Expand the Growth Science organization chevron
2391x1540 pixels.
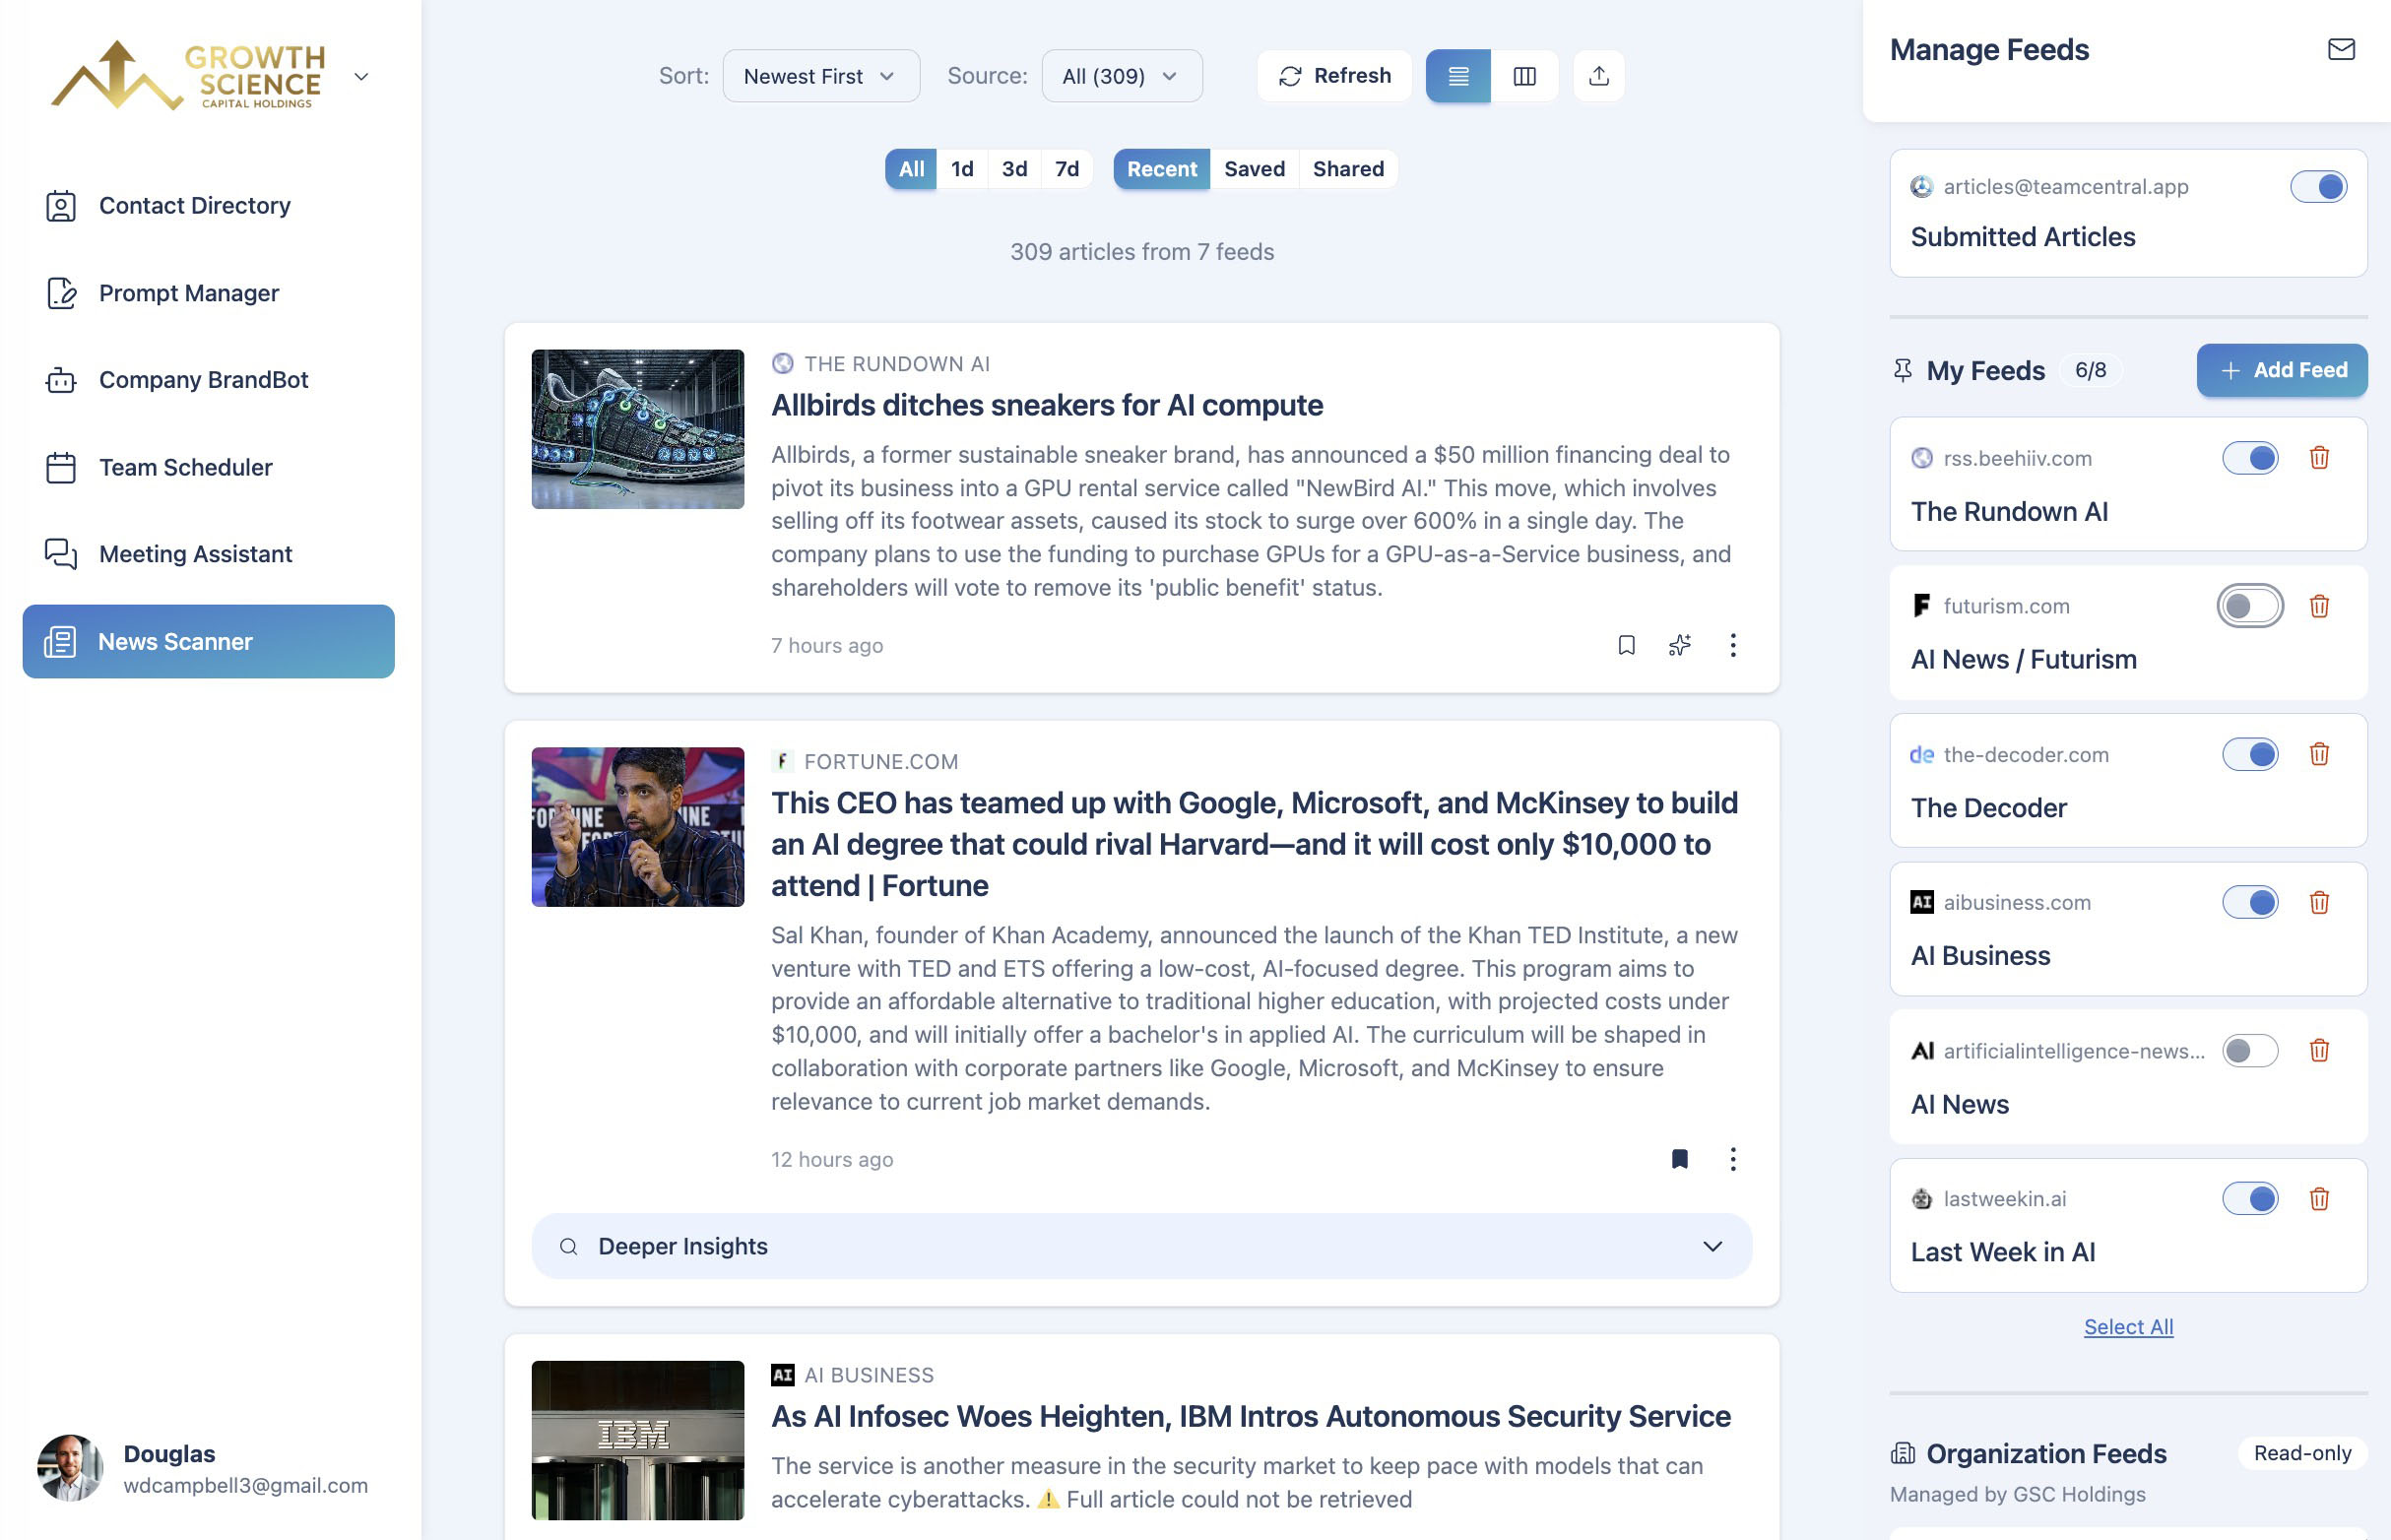tap(361, 77)
